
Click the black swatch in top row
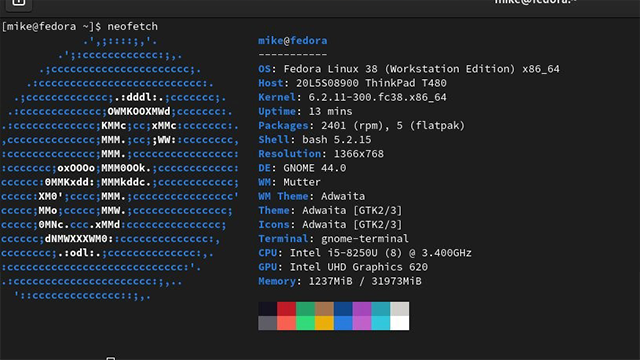[x=267, y=309]
